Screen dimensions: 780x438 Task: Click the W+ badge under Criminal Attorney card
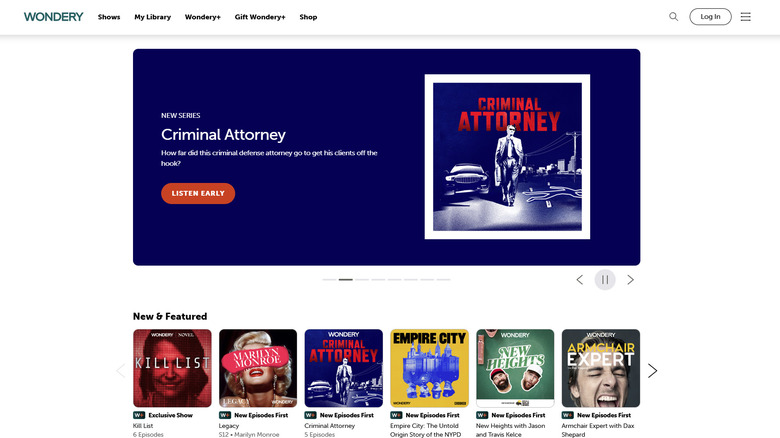click(x=310, y=415)
